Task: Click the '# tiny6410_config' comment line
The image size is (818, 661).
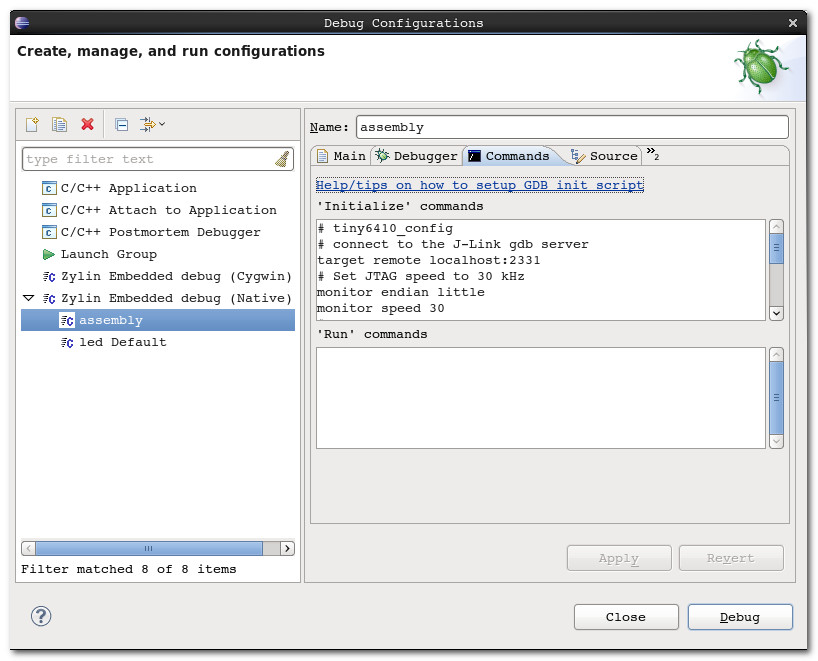Action: click(385, 229)
